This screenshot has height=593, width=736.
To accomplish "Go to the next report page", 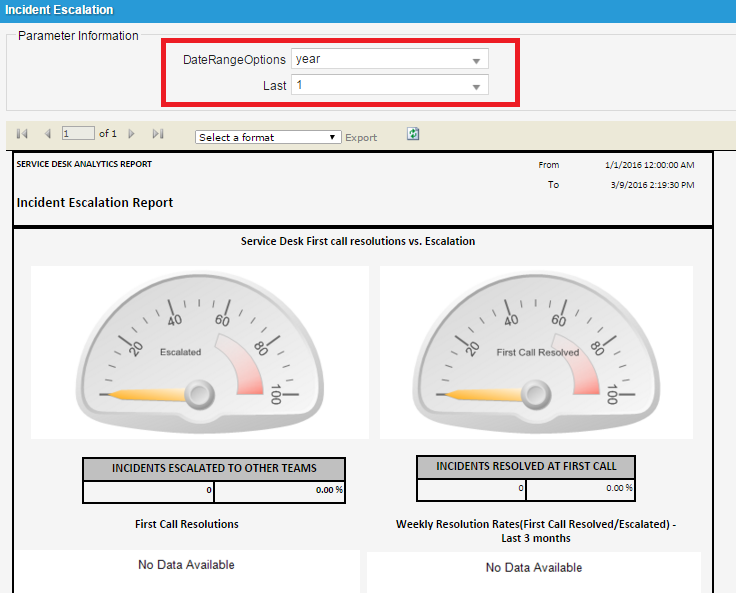I will (x=131, y=134).
